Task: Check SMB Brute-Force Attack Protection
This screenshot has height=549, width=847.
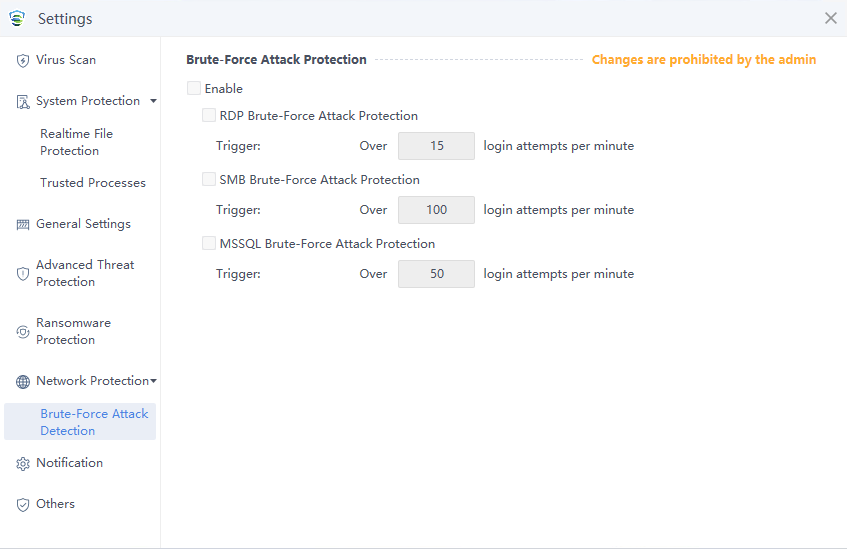Action: [x=209, y=180]
